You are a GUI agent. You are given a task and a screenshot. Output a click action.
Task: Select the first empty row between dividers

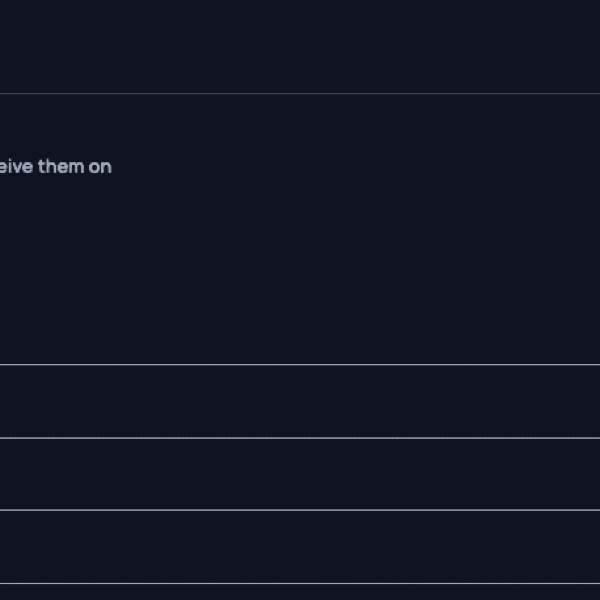pos(300,401)
